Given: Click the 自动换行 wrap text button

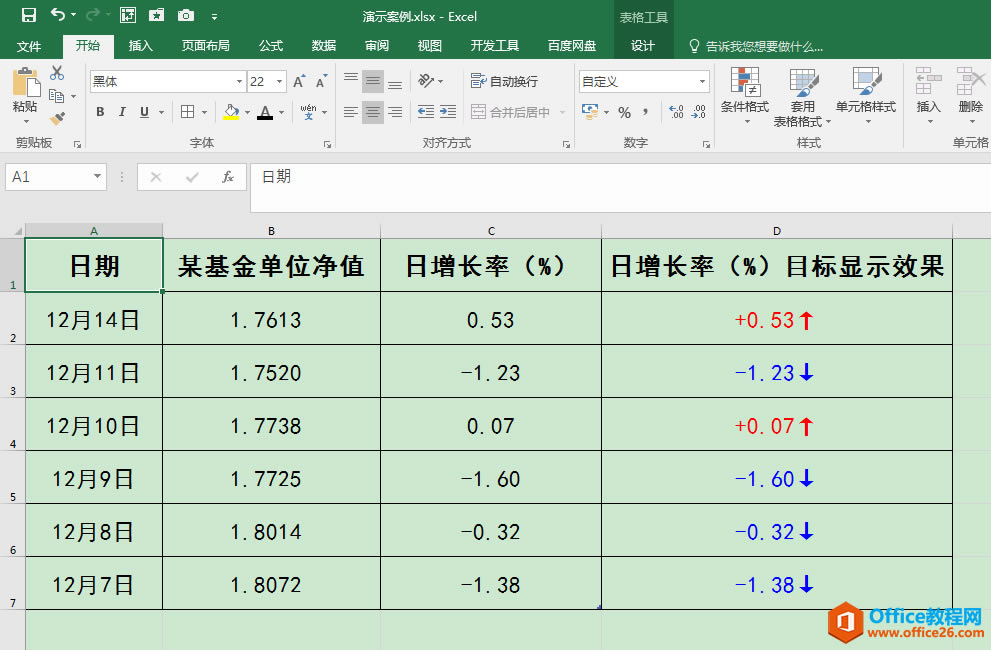Looking at the screenshot, I should click(504, 81).
